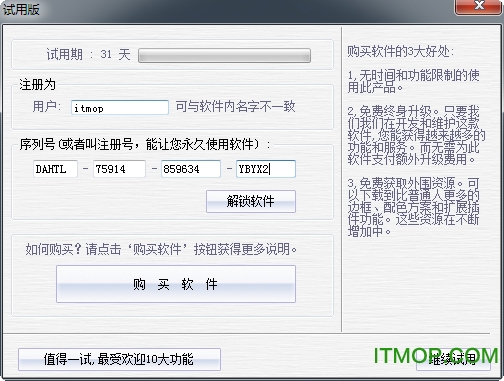
Task: Click the 试用版 title text
Action: coord(21,9)
